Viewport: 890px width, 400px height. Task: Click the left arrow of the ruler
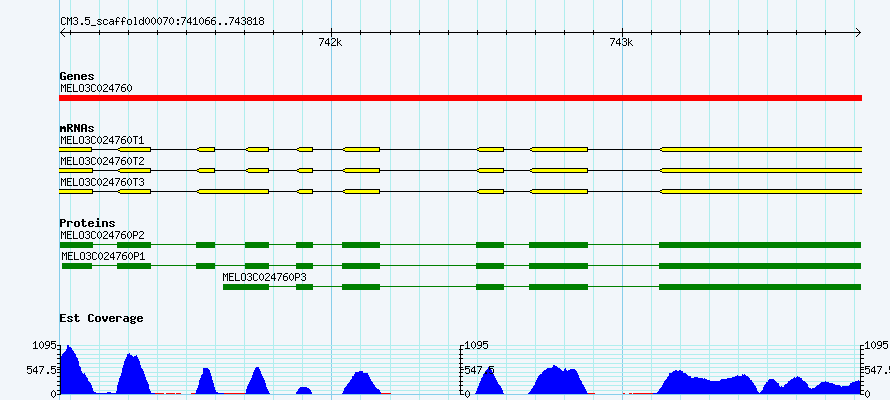(64, 33)
